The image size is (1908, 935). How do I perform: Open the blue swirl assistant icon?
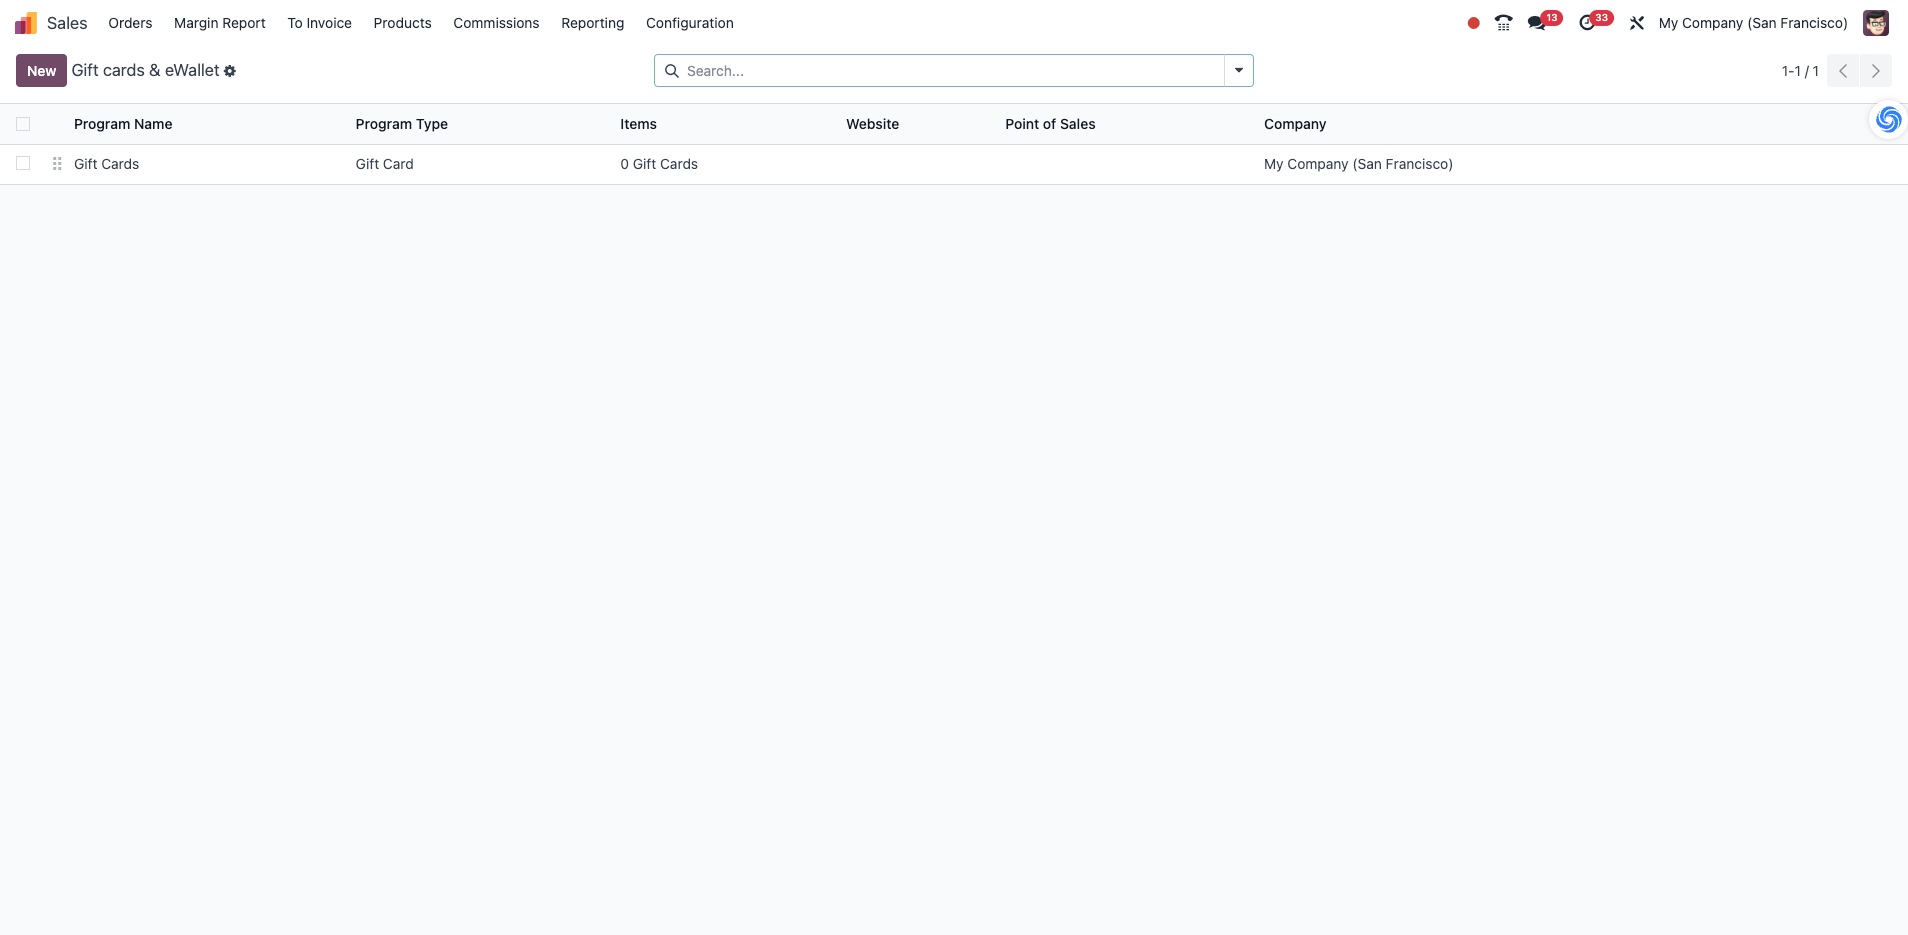tap(1888, 120)
